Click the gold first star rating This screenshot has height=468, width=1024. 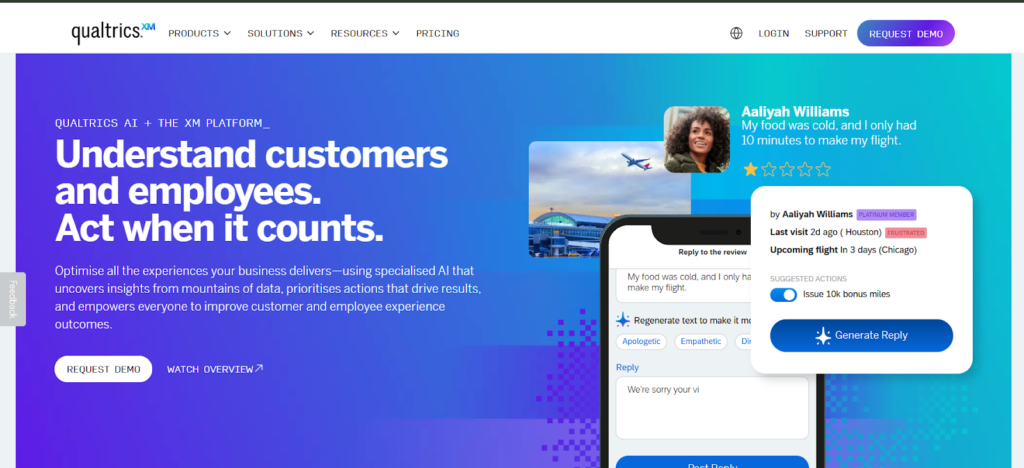click(x=750, y=170)
